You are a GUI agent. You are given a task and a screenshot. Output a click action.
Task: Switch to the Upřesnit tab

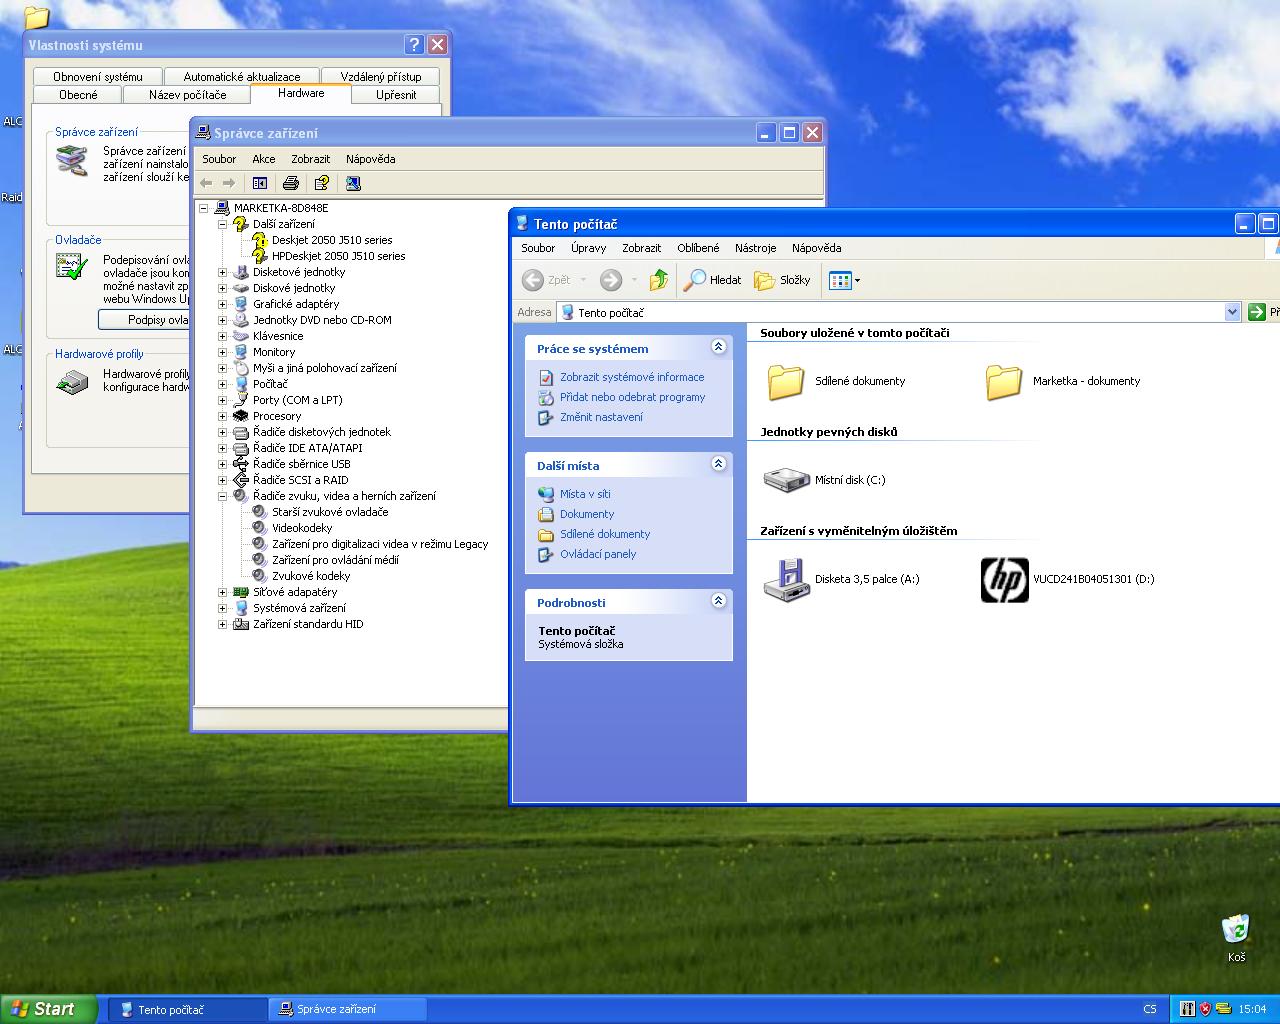click(x=396, y=95)
